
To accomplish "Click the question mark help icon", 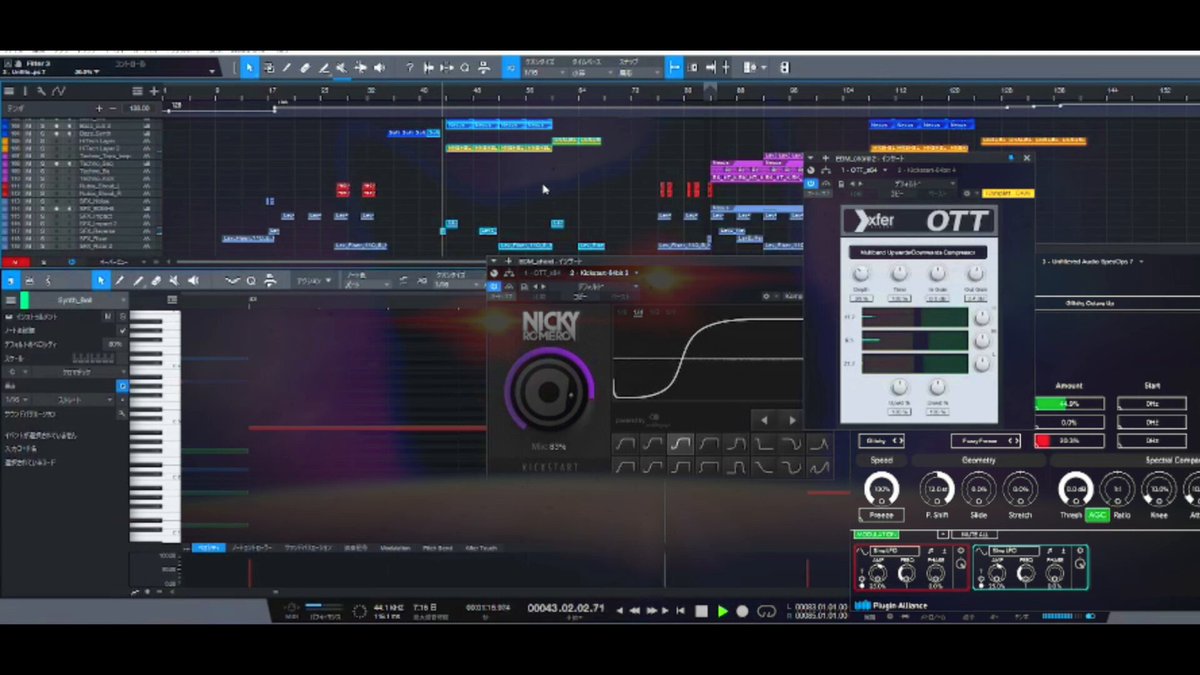I will coord(409,68).
